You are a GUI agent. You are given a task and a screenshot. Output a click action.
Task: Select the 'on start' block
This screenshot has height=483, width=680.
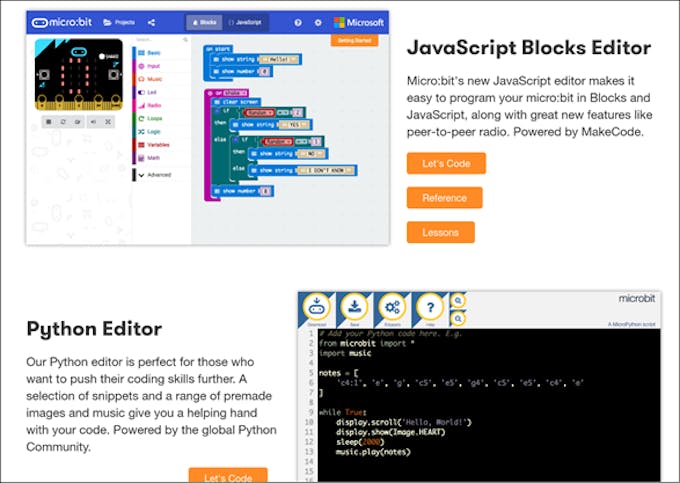219,49
